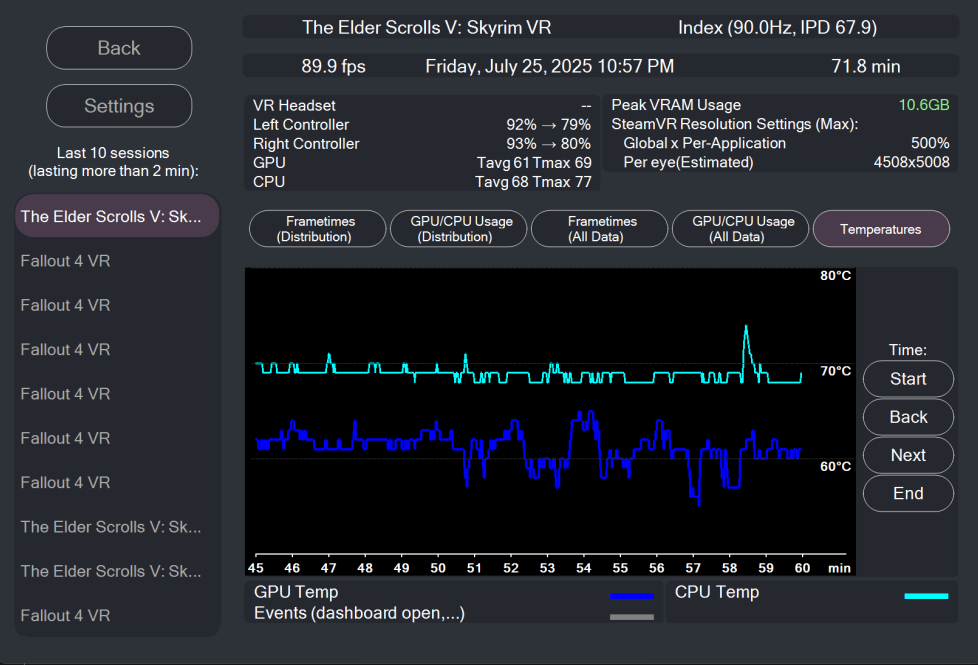The image size is (978, 665).
Task: Click the blue GPU Temp legend swatch
Action: click(631, 596)
